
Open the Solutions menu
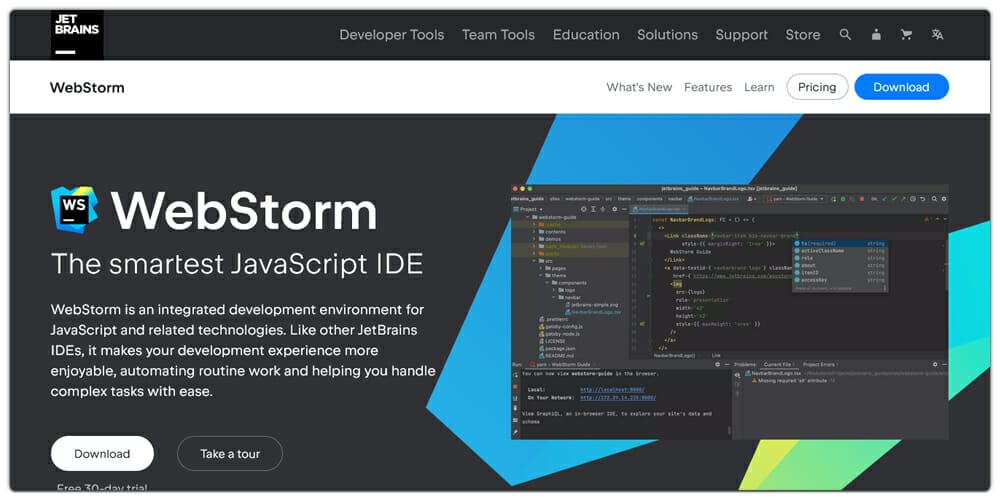[667, 35]
